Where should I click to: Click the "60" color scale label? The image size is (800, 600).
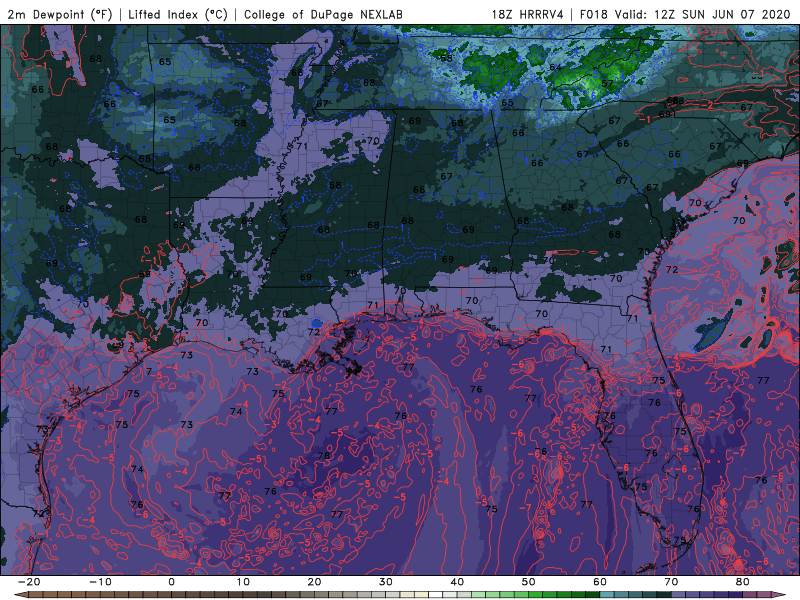click(x=600, y=582)
